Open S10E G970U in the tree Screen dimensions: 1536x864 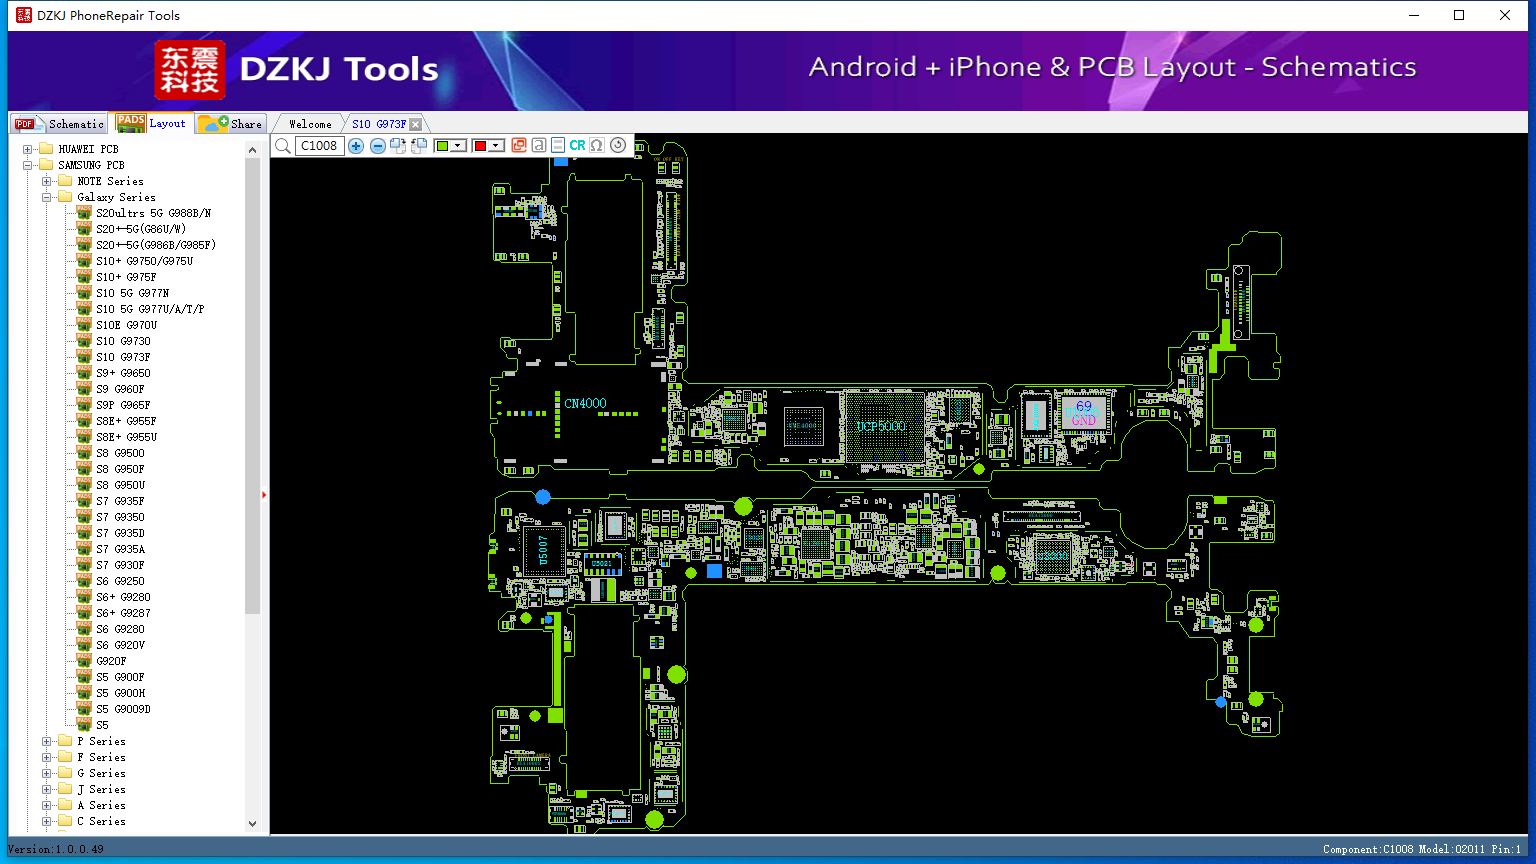point(126,325)
